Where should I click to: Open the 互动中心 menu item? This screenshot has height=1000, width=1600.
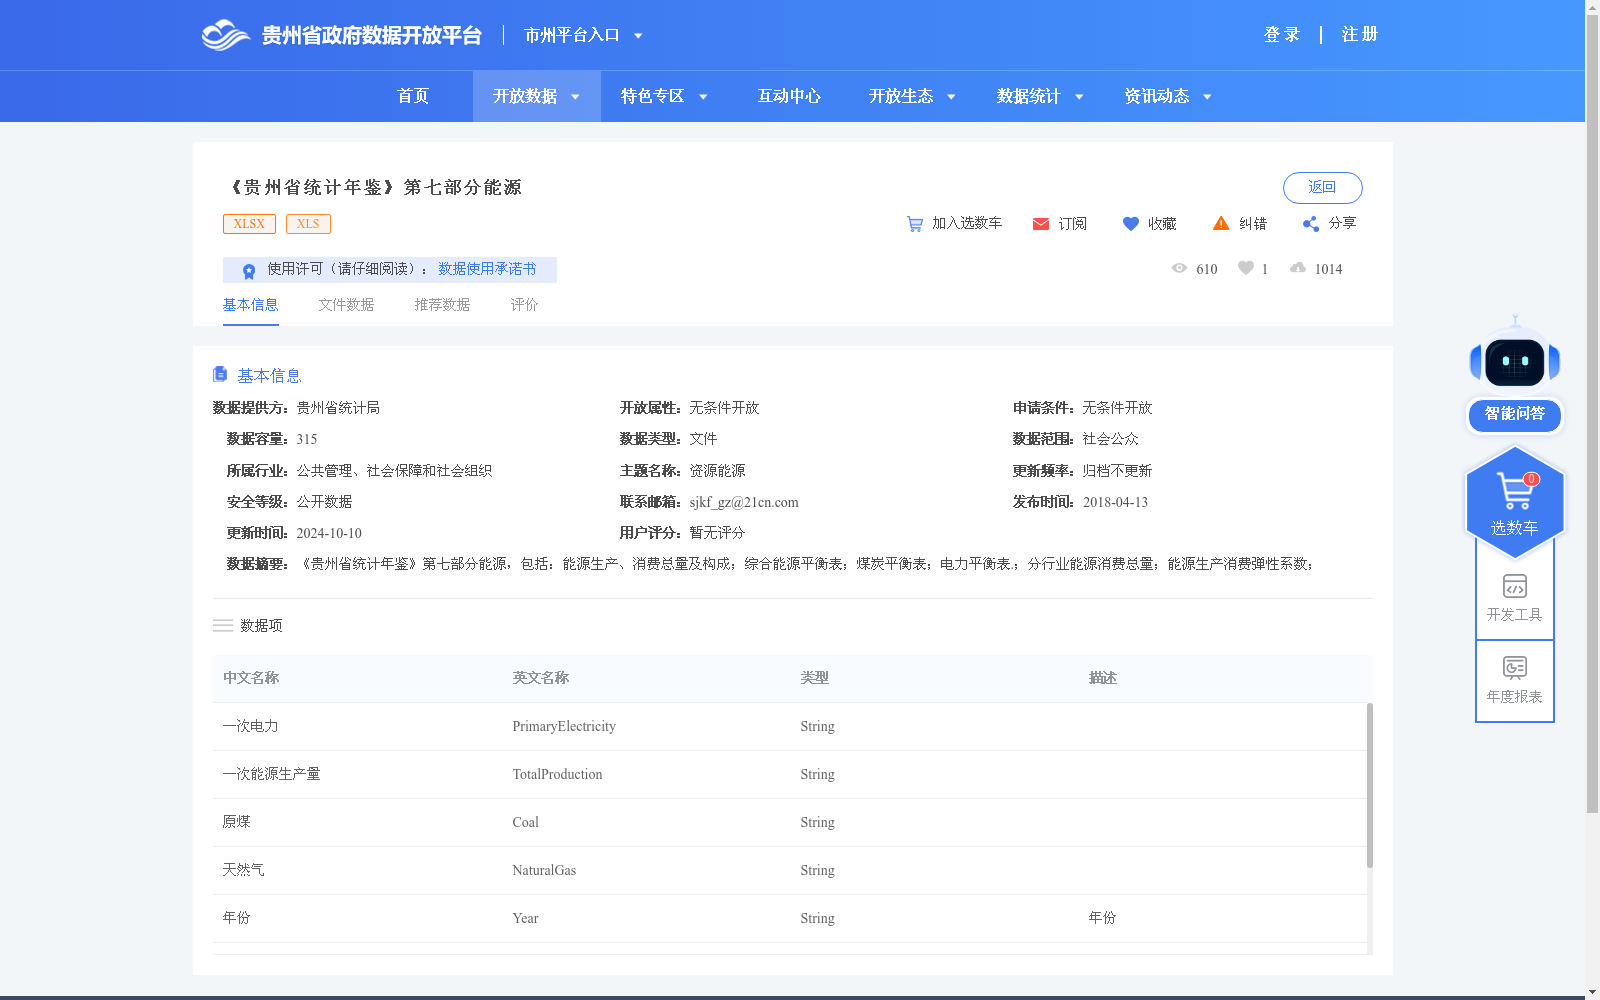(788, 96)
